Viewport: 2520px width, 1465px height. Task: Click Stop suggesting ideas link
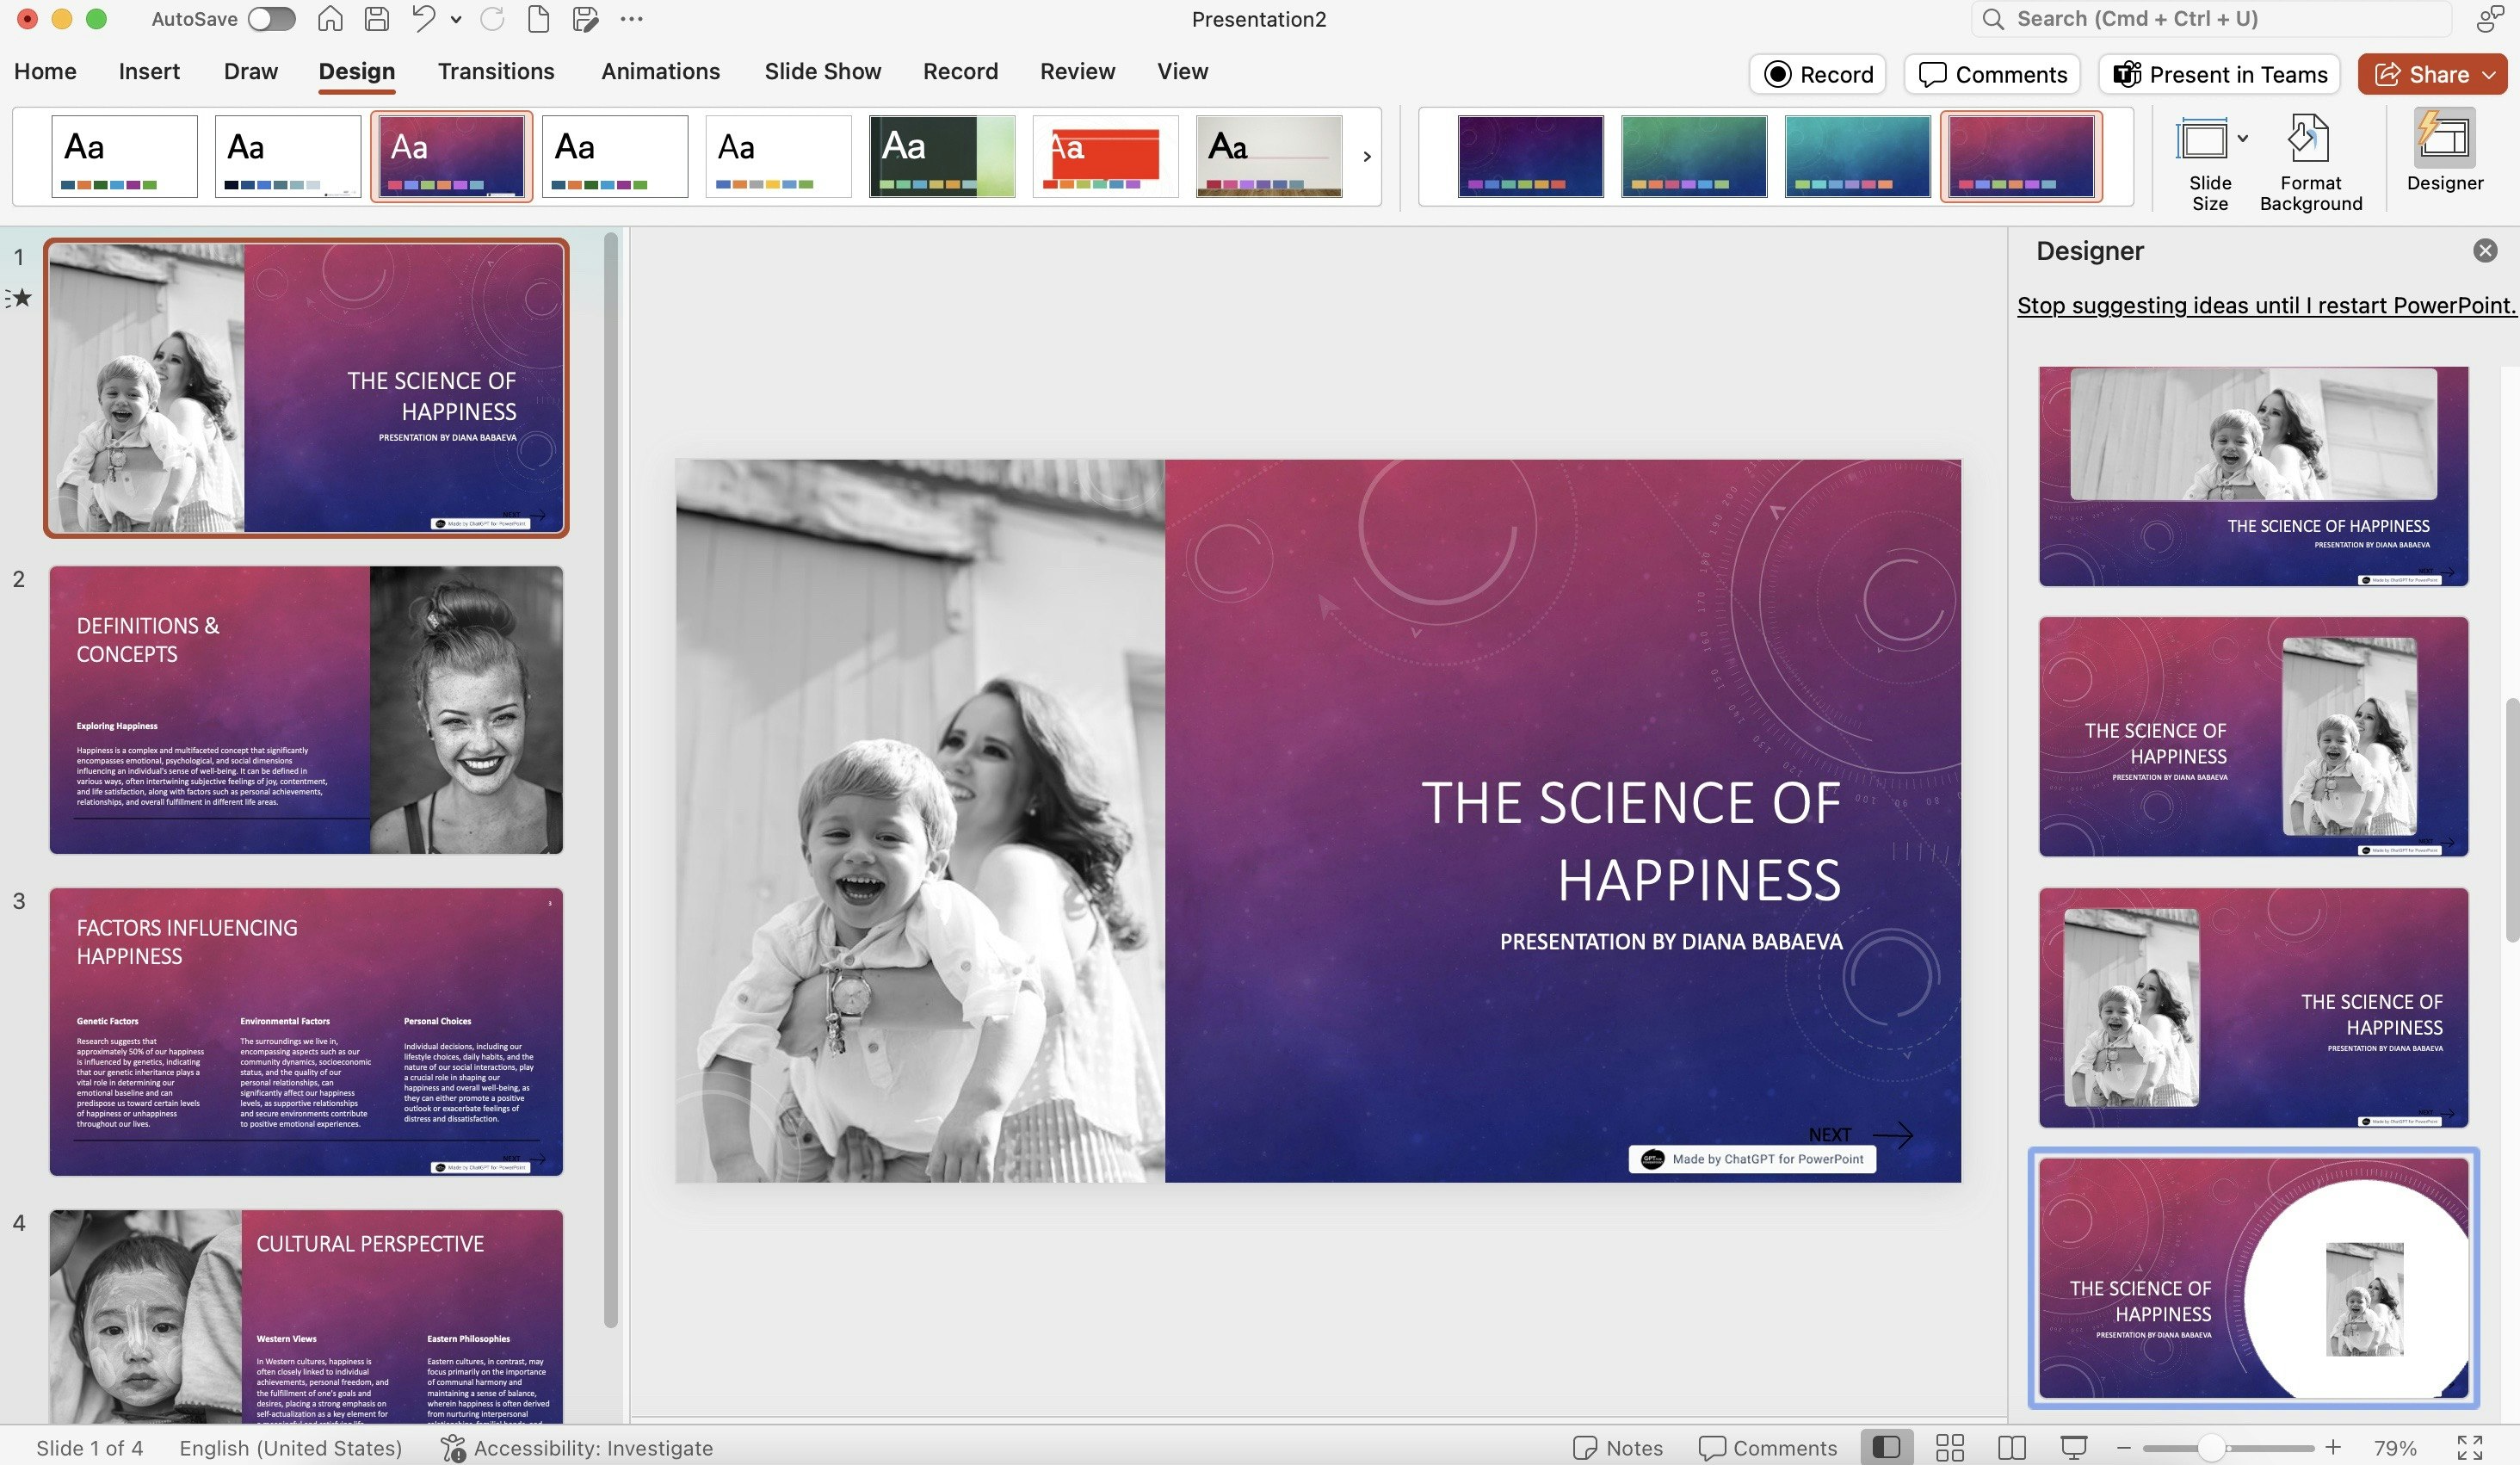pyautogui.click(x=2265, y=305)
